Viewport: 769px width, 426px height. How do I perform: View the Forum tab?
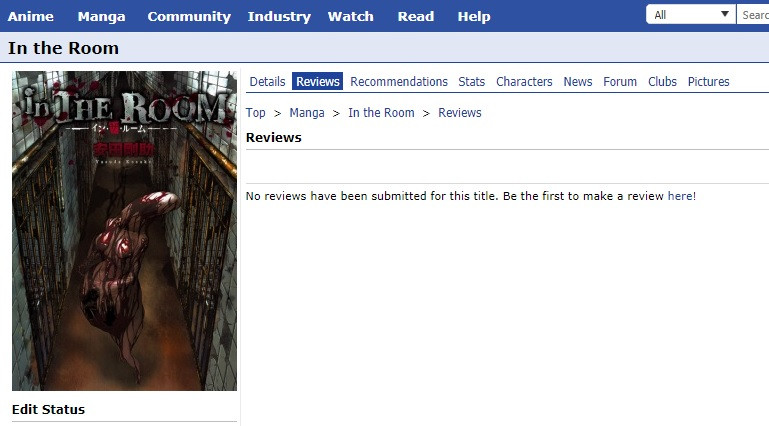620,81
